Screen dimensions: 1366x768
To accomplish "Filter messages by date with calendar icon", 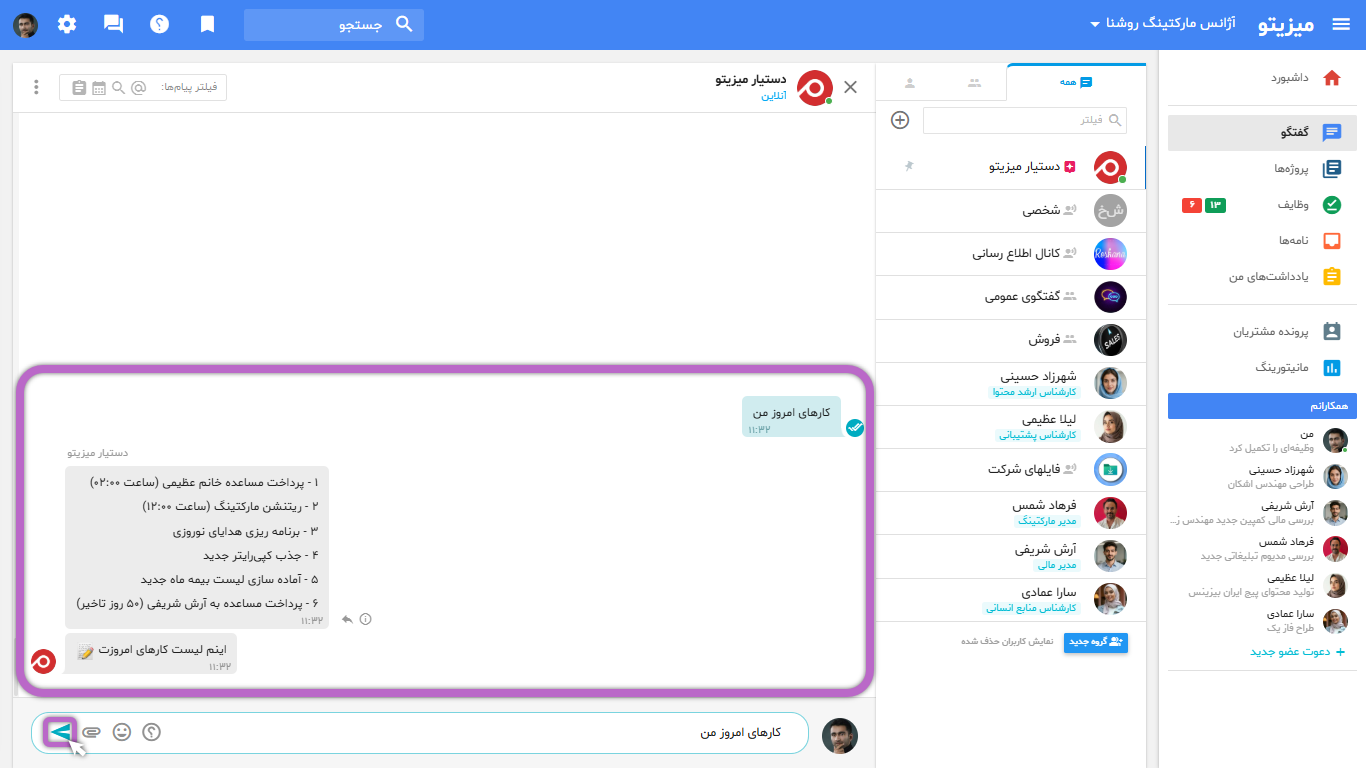I will (x=99, y=88).
